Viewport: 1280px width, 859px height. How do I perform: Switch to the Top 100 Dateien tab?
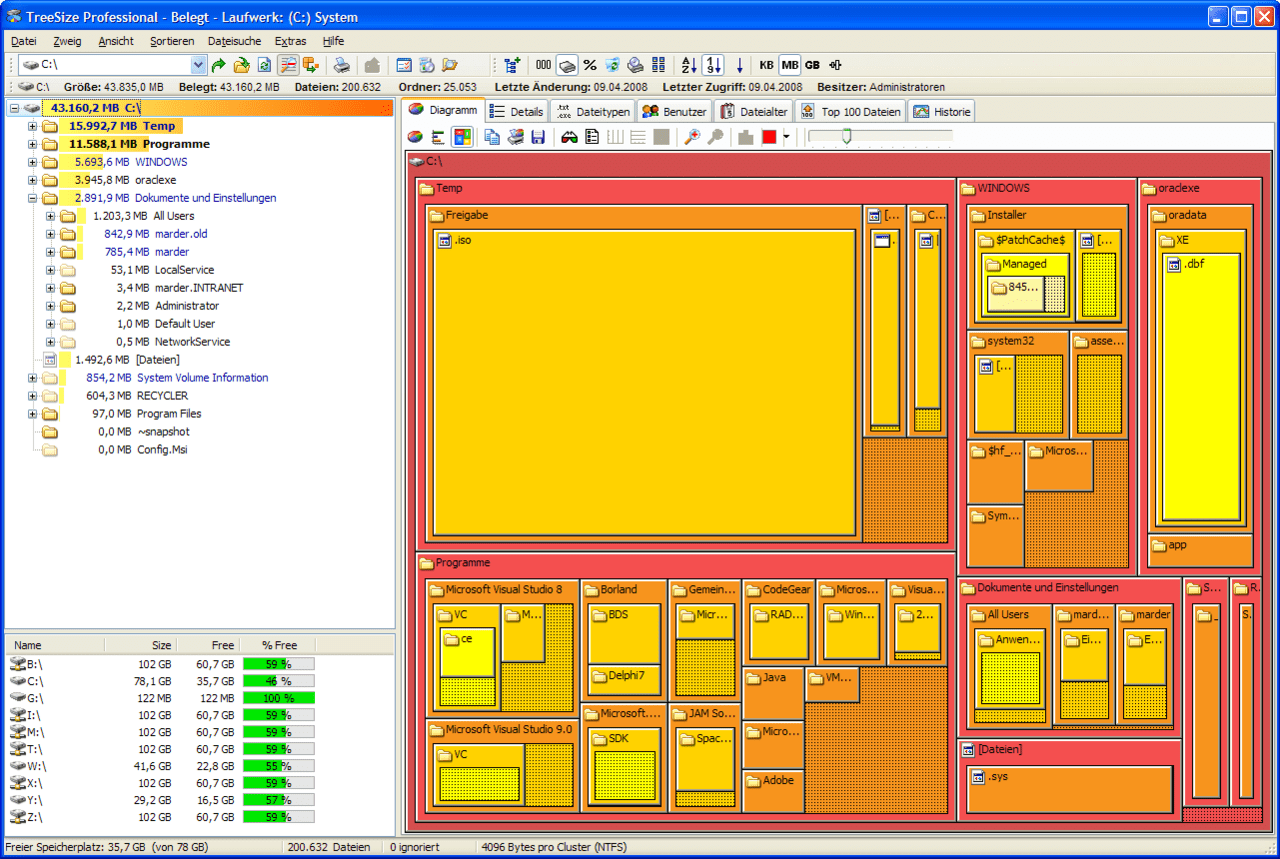(850, 112)
